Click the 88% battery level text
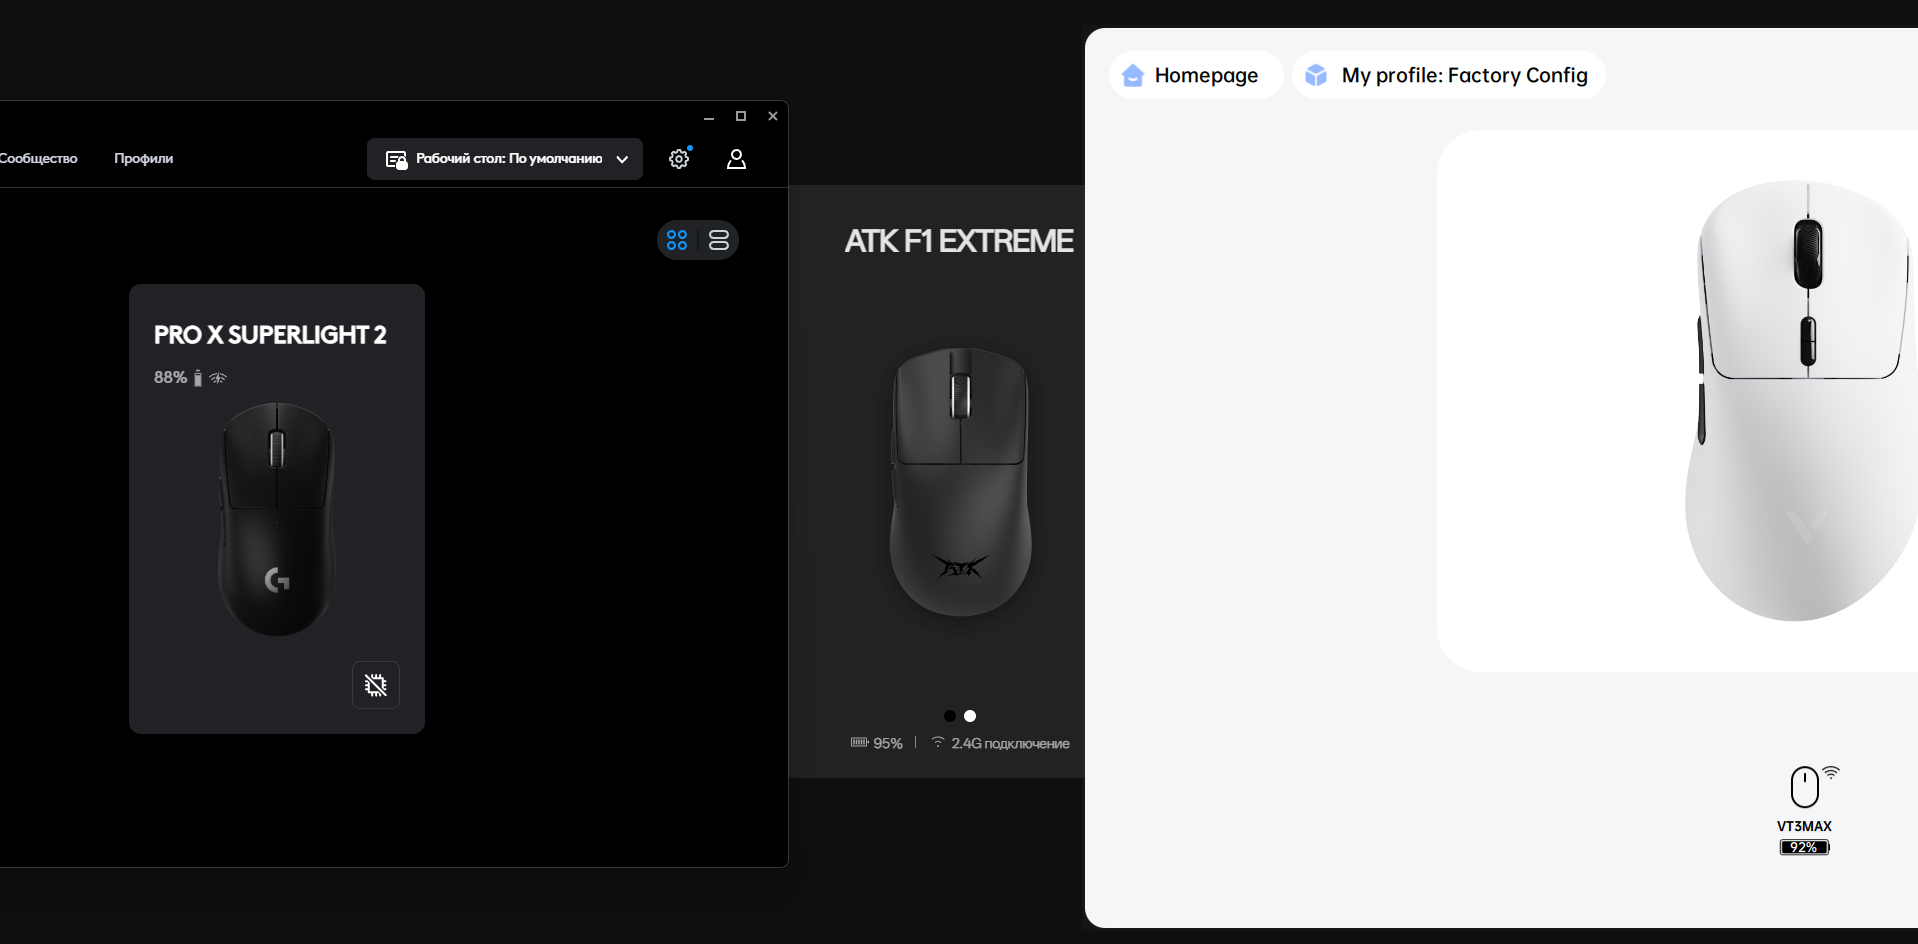 pos(170,377)
